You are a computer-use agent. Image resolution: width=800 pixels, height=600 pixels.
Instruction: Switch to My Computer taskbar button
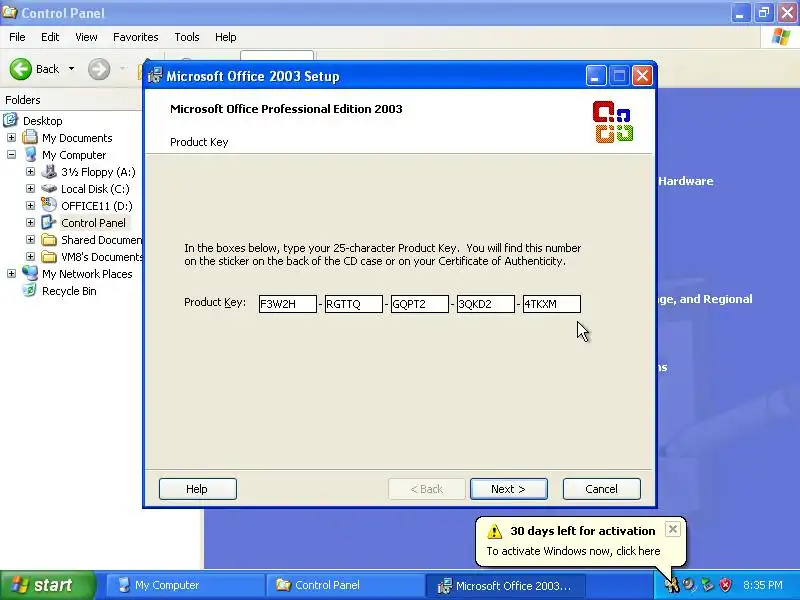186,585
